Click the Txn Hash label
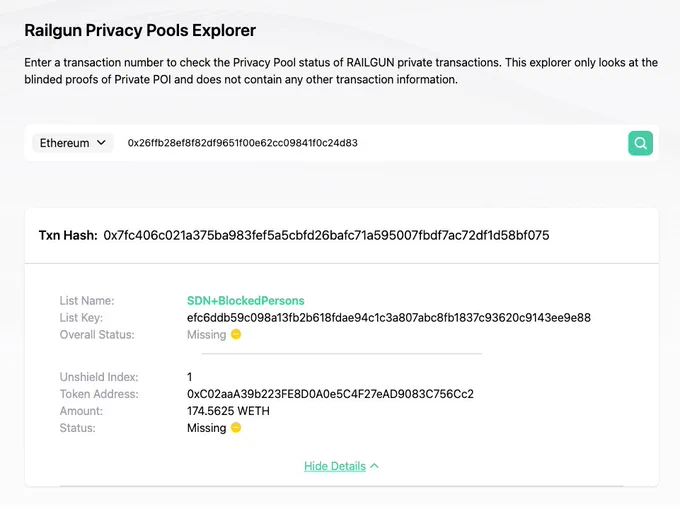The image size is (680, 509). pyautogui.click(x=68, y=235)
